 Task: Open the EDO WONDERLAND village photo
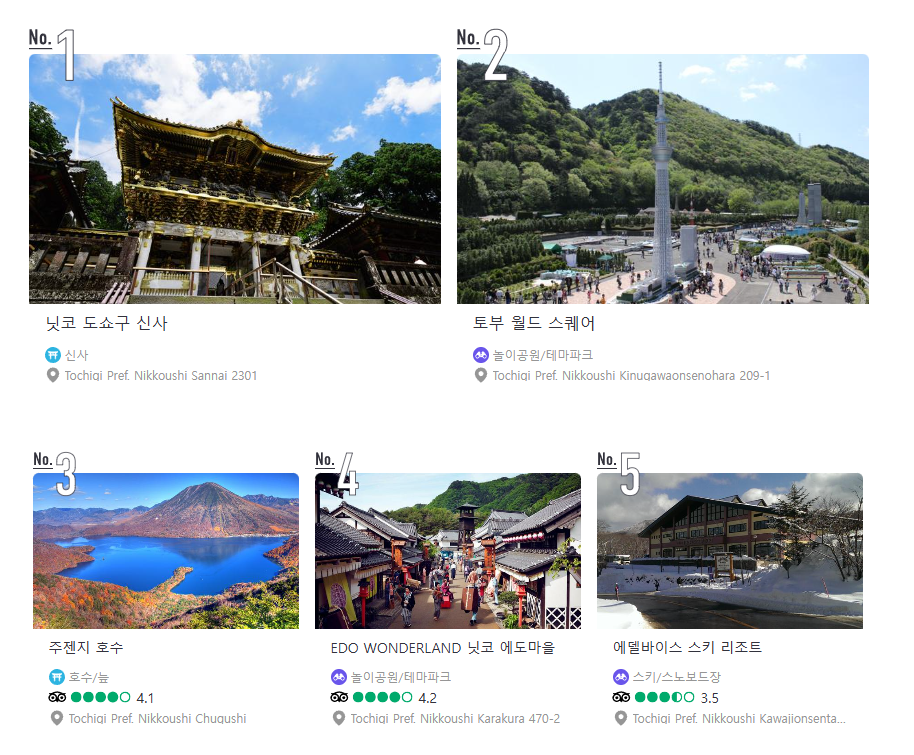448,551
